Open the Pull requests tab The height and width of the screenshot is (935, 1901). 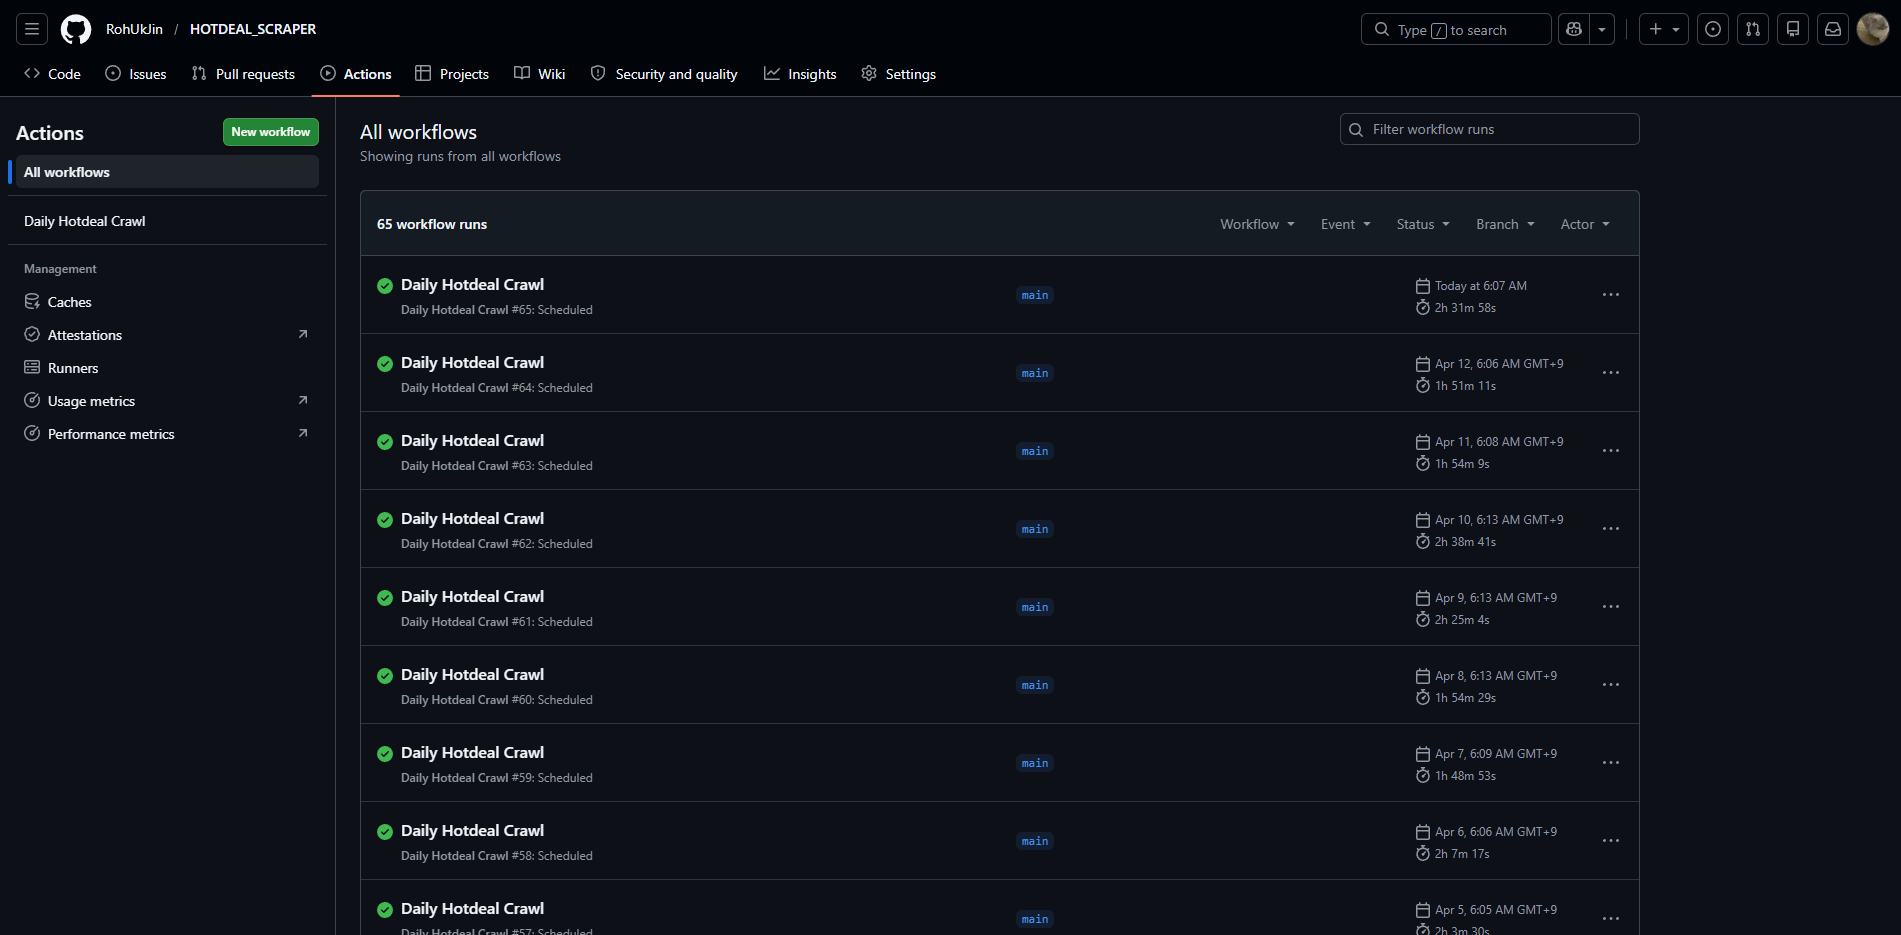click(x=243, y=74)
